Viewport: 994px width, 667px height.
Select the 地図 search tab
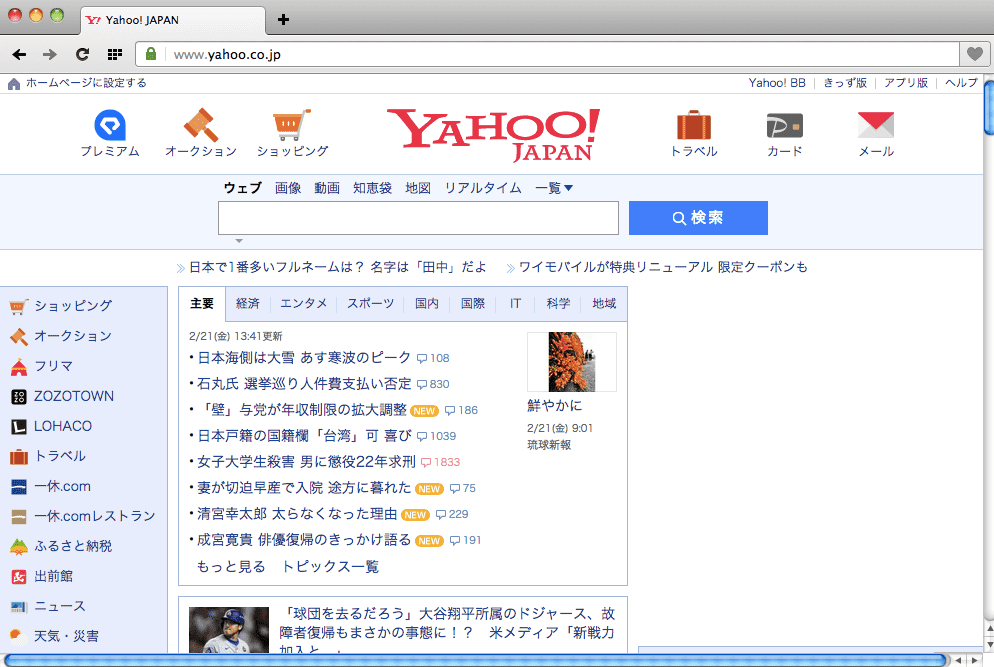pos(418,188)
